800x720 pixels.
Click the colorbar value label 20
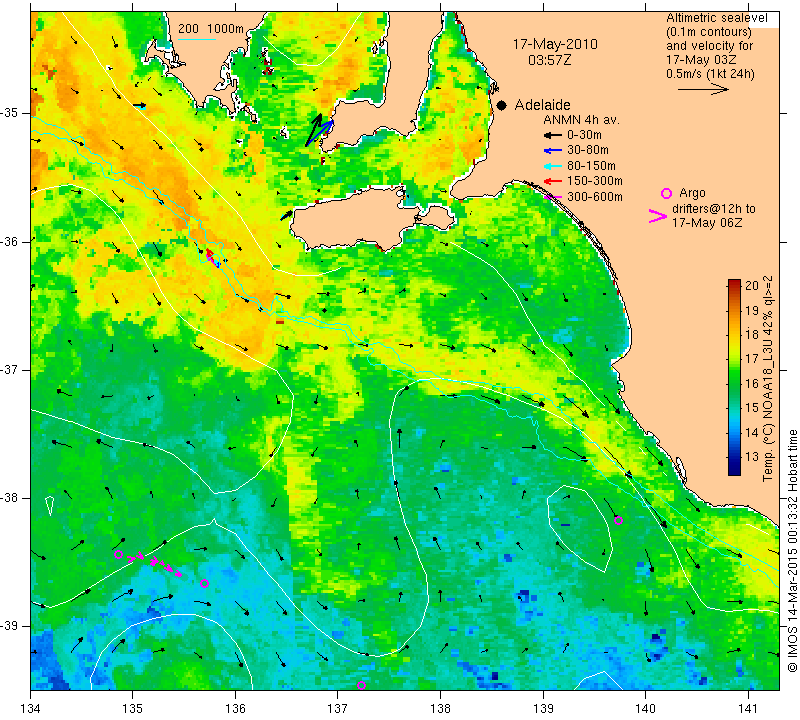coord(753,285)
